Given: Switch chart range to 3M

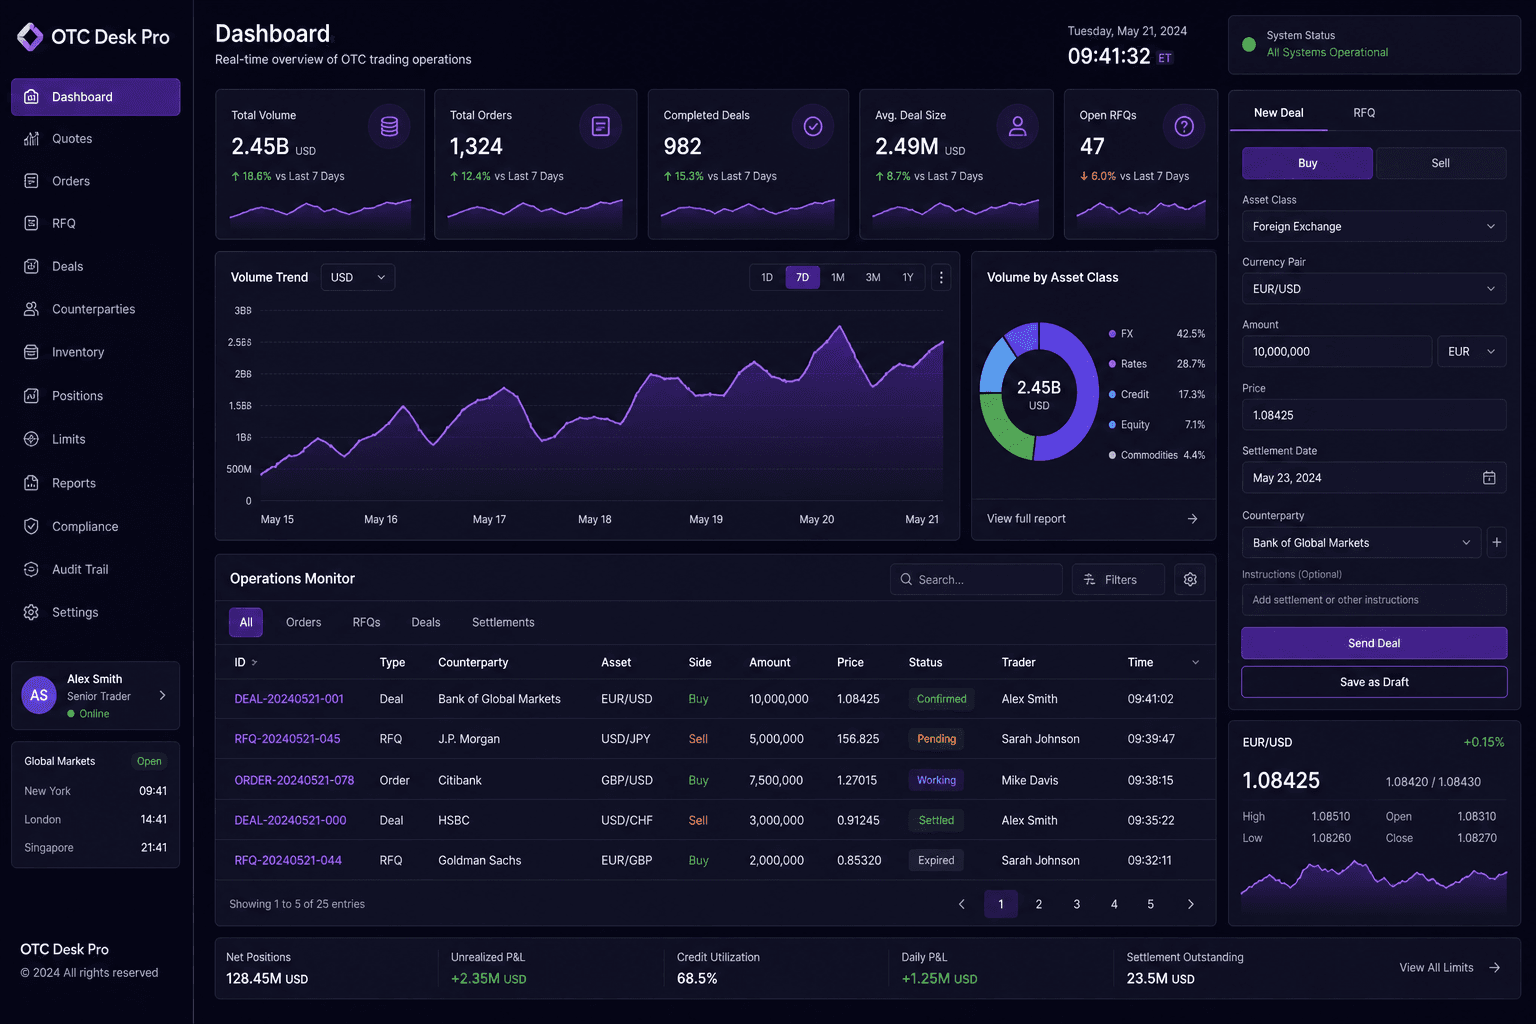Looking at the screenshot, I should click(x=873, y=277).
